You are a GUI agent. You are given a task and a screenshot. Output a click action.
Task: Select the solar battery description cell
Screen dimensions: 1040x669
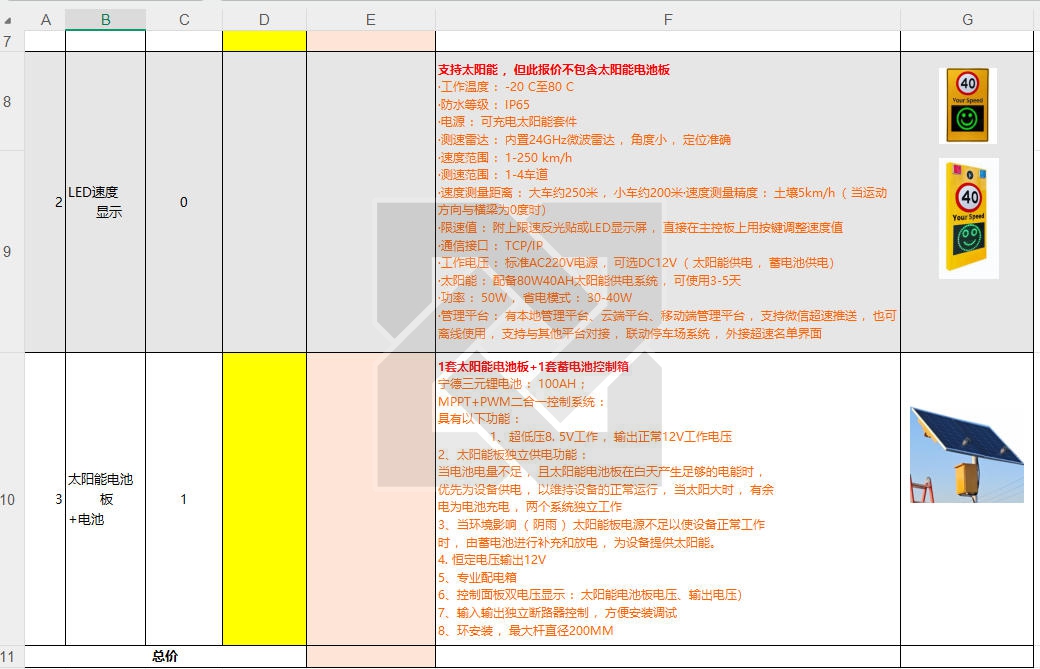coord(667,499)
